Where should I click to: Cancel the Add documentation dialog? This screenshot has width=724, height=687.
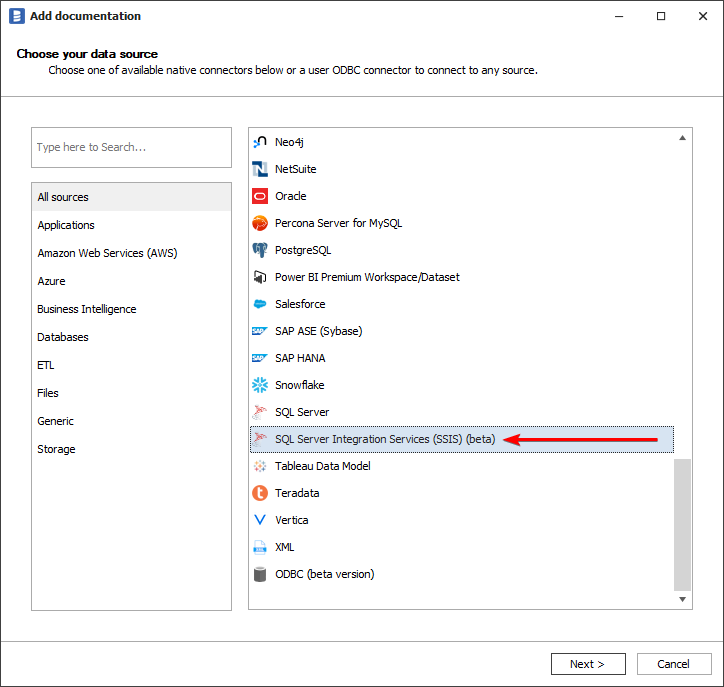click(673, 664)
